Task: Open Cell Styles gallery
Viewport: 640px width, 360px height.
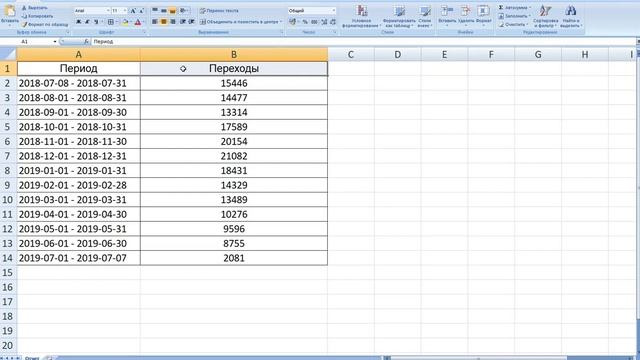Action: (x=424, y=16)
